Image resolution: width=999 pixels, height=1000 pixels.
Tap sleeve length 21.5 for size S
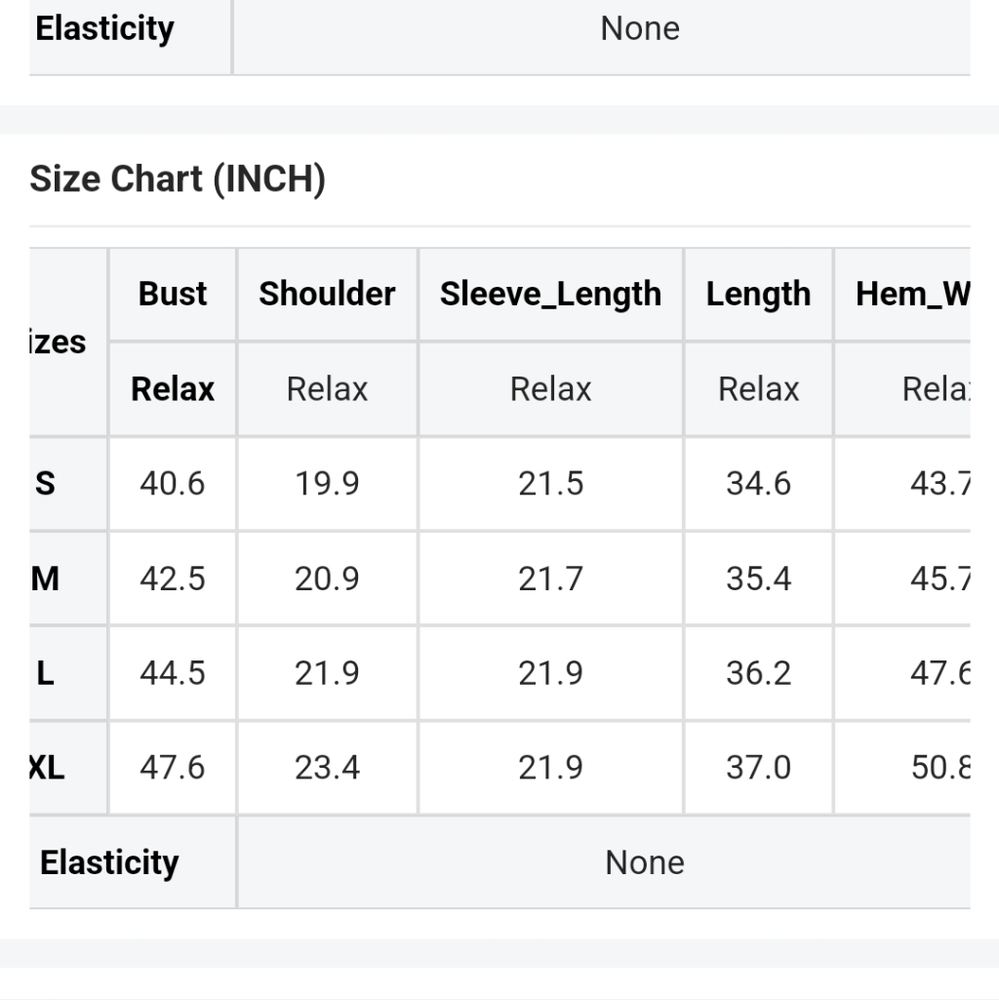tap(550, 484)
